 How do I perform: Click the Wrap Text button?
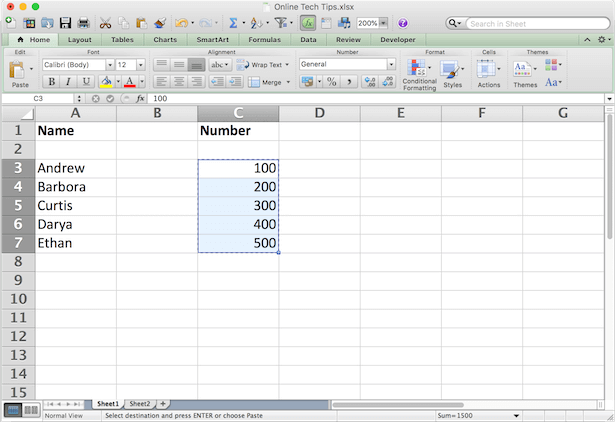[x=263, y=64]
